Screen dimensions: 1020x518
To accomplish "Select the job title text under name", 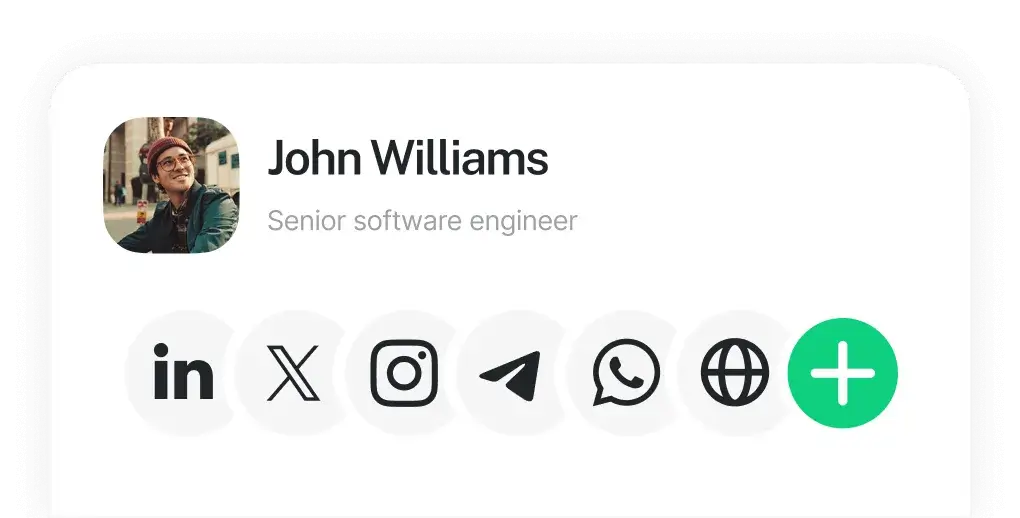I will (422, 221).
